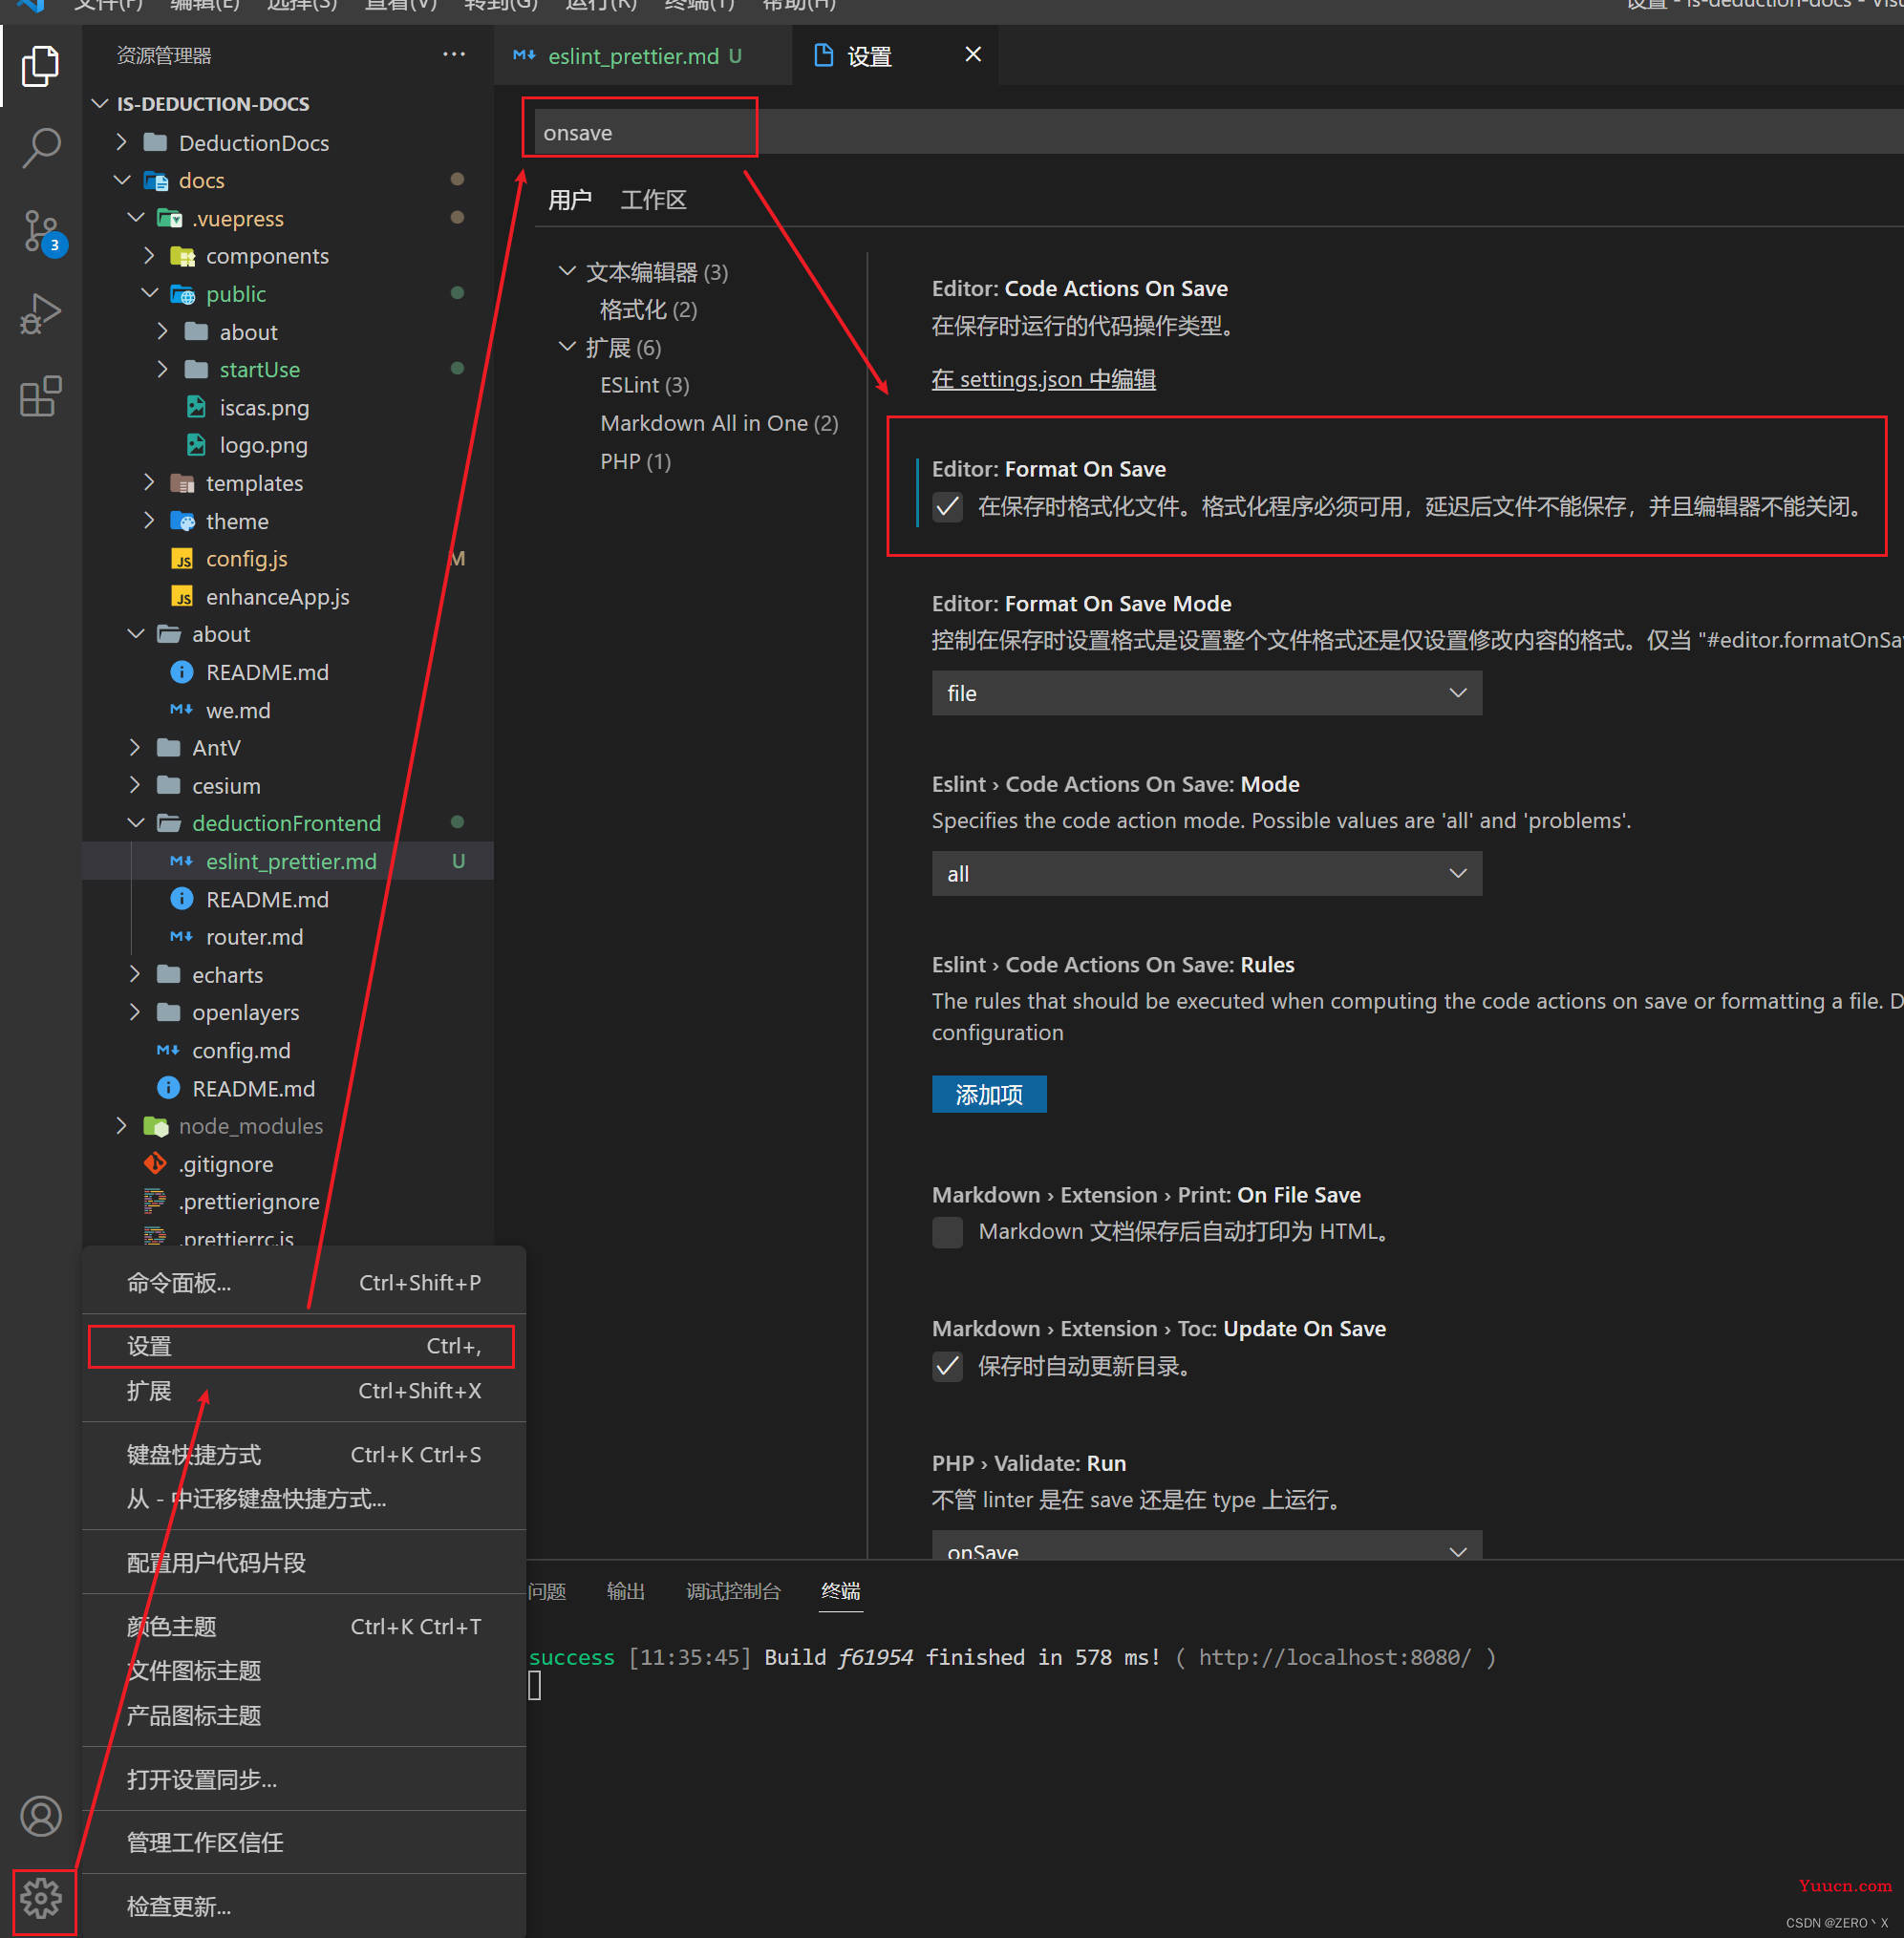Open the Explorer view in activity bar
The width and height of the screenshot is (1904, 1938).
[40, 66]
